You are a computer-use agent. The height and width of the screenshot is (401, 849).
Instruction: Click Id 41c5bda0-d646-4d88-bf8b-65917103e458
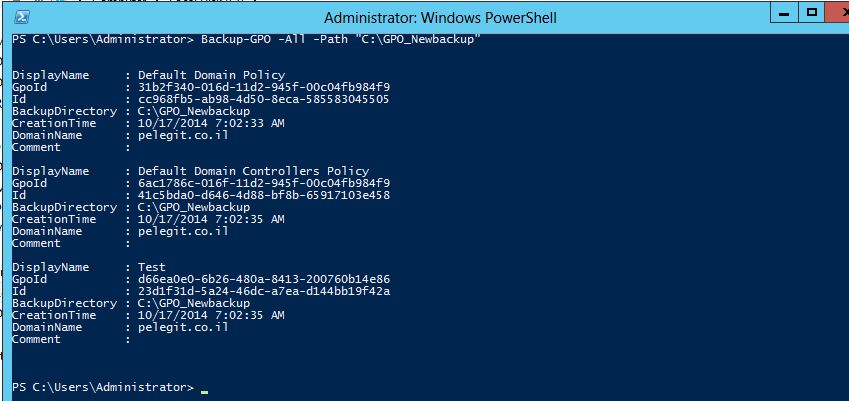[x=264, y=195]
